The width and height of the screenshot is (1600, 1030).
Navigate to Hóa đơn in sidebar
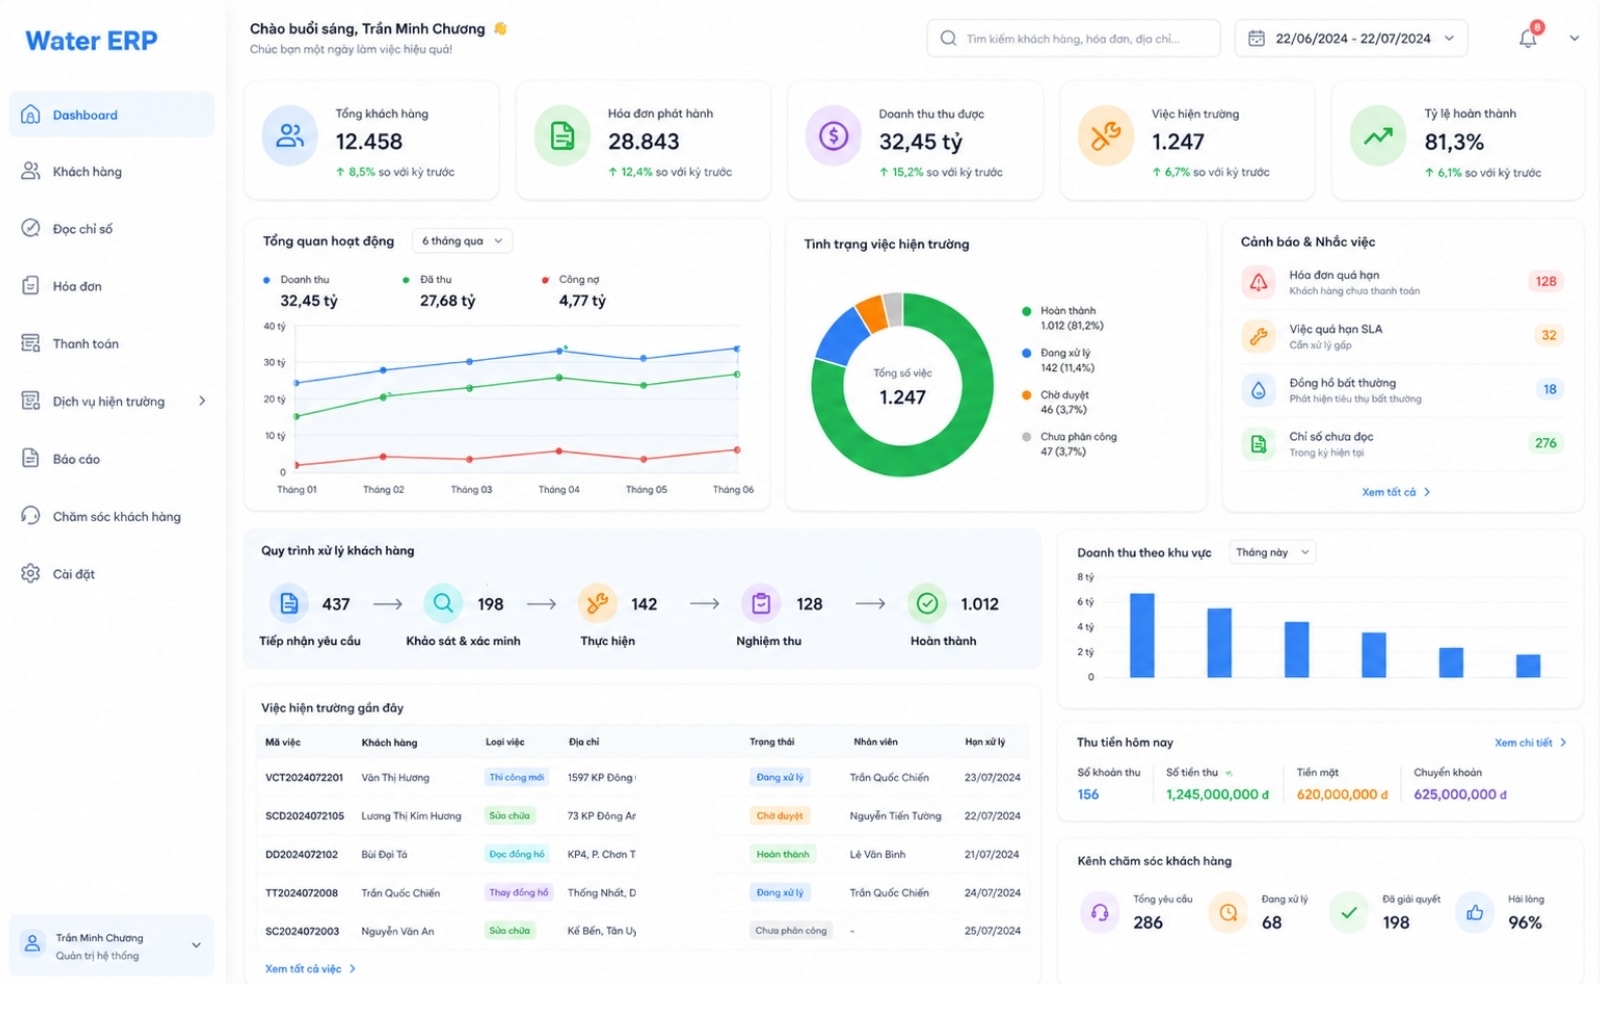pyautogui.click(x=112, y=286)
